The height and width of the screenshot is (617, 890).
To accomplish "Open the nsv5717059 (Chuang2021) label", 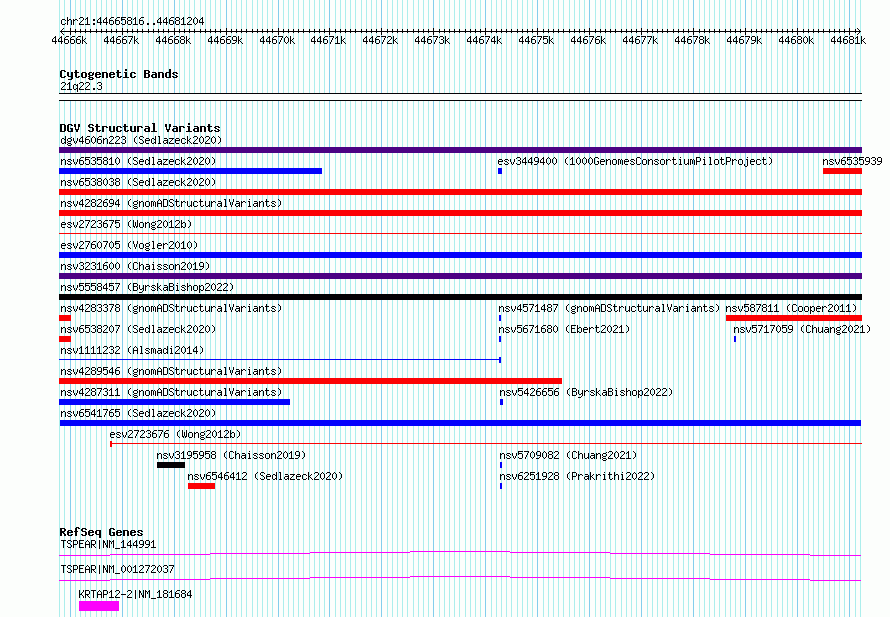I will tap(802, 329).
